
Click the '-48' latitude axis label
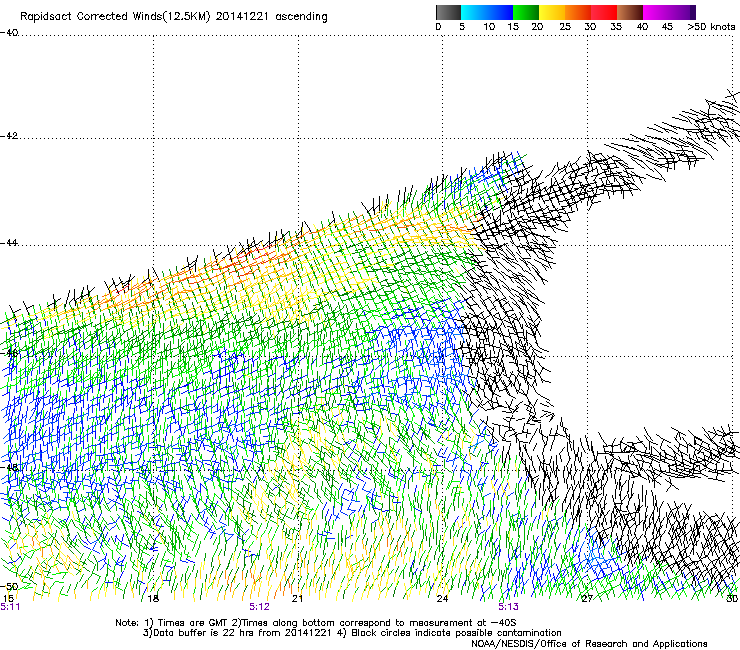pos(9,467)
